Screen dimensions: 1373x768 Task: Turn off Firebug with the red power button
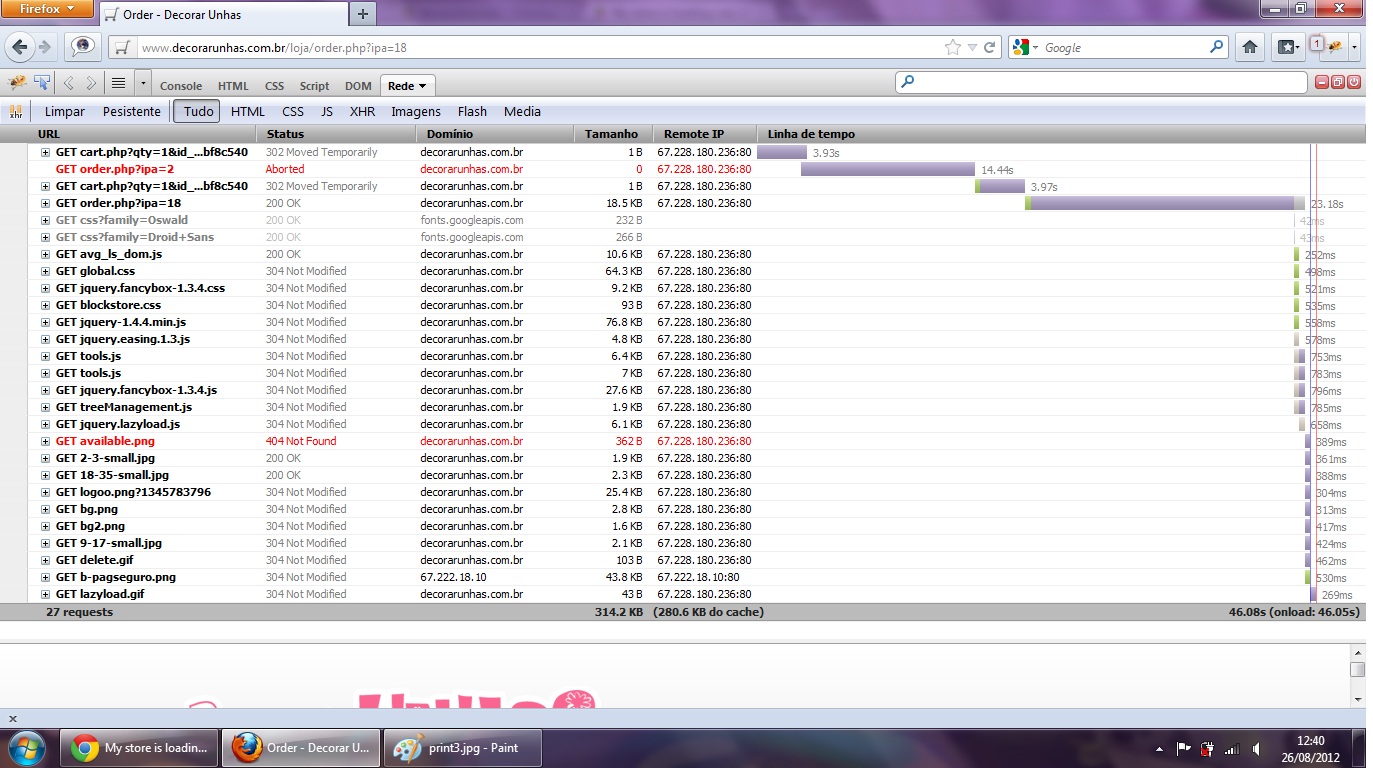coord(1354,83)
